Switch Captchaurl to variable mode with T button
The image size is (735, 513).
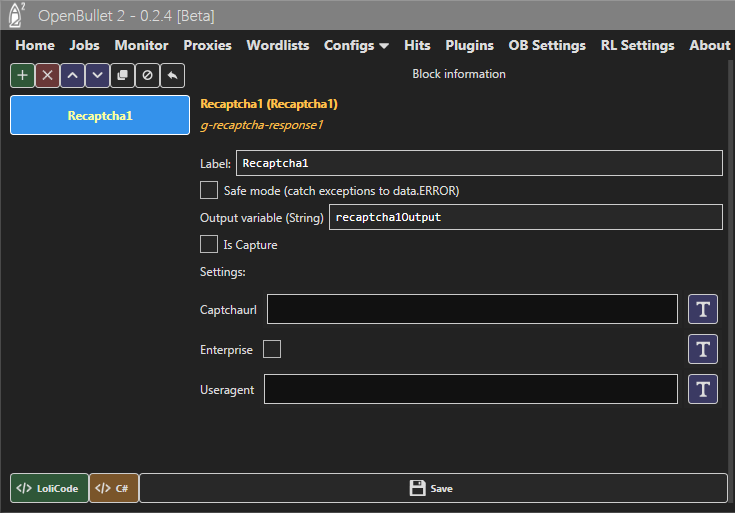[703, 309]
